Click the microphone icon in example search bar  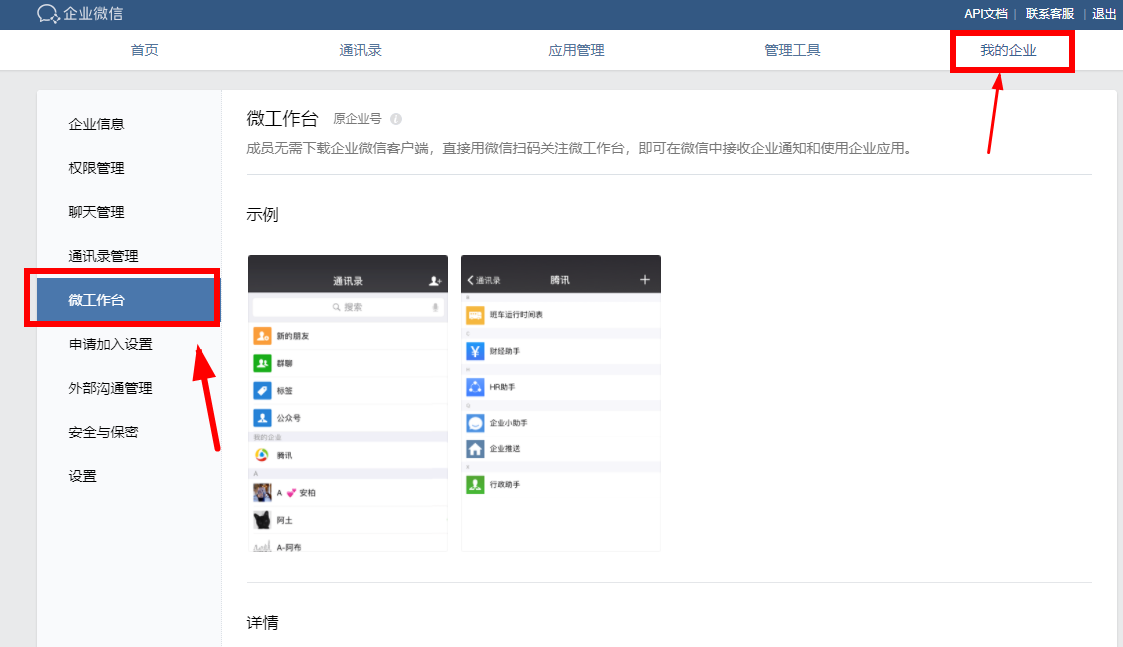click(435, 307)
